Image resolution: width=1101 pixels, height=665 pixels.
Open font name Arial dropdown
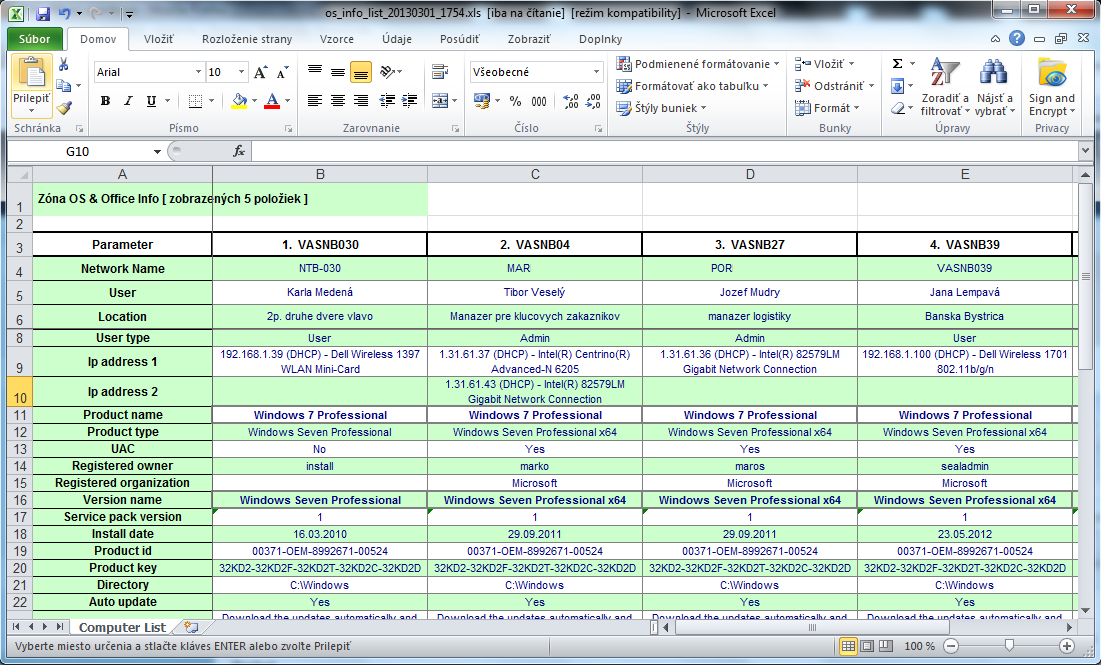[198, 72]
